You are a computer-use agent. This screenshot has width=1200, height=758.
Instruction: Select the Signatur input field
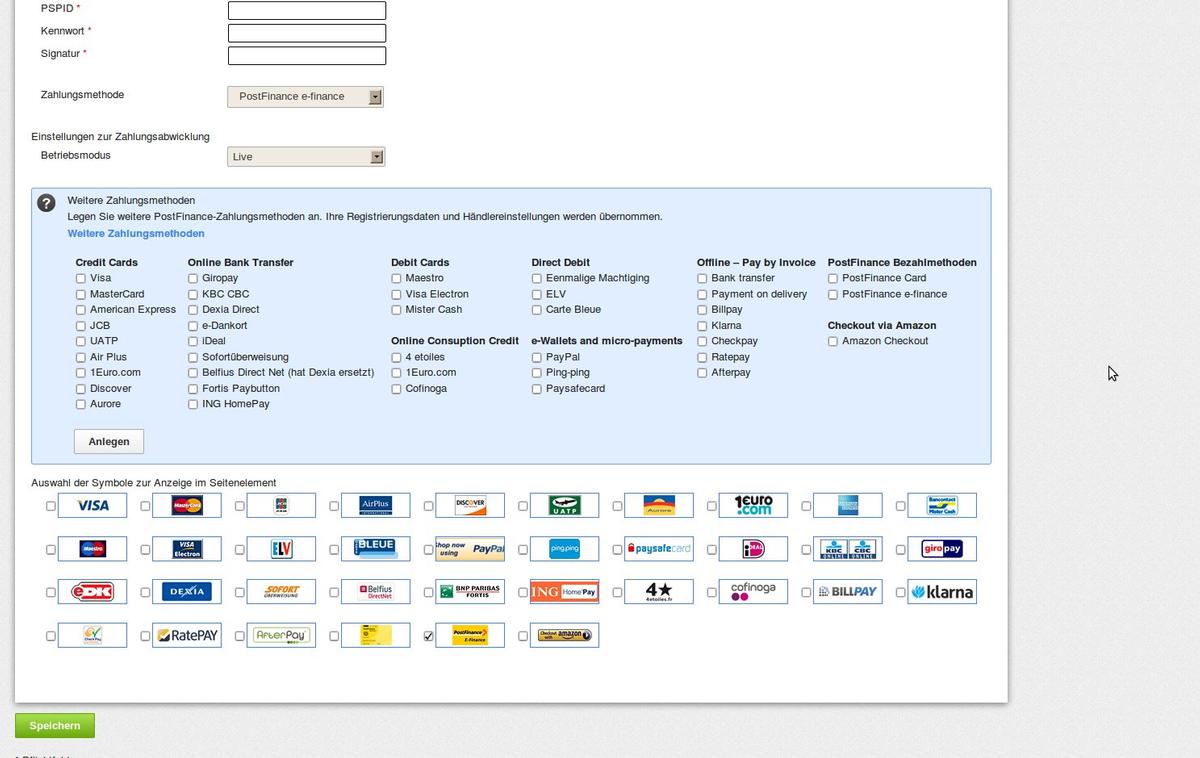307,56
